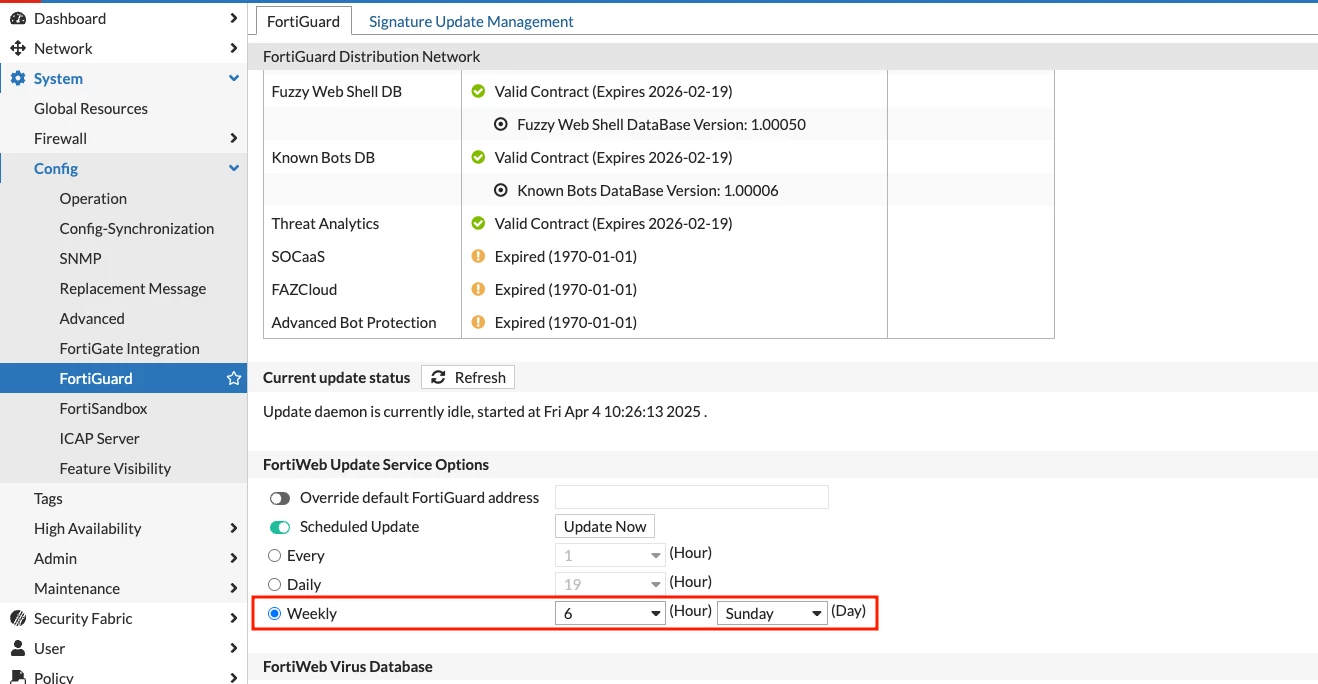Viewport: 1318px width, 684px height.
Task: Click the Policy icon in sidebar
Action: click(x=17, y=677)
